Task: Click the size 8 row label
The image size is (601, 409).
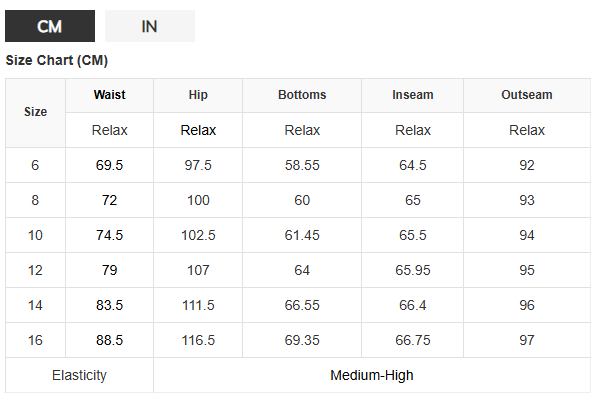Action: [35, 200]
